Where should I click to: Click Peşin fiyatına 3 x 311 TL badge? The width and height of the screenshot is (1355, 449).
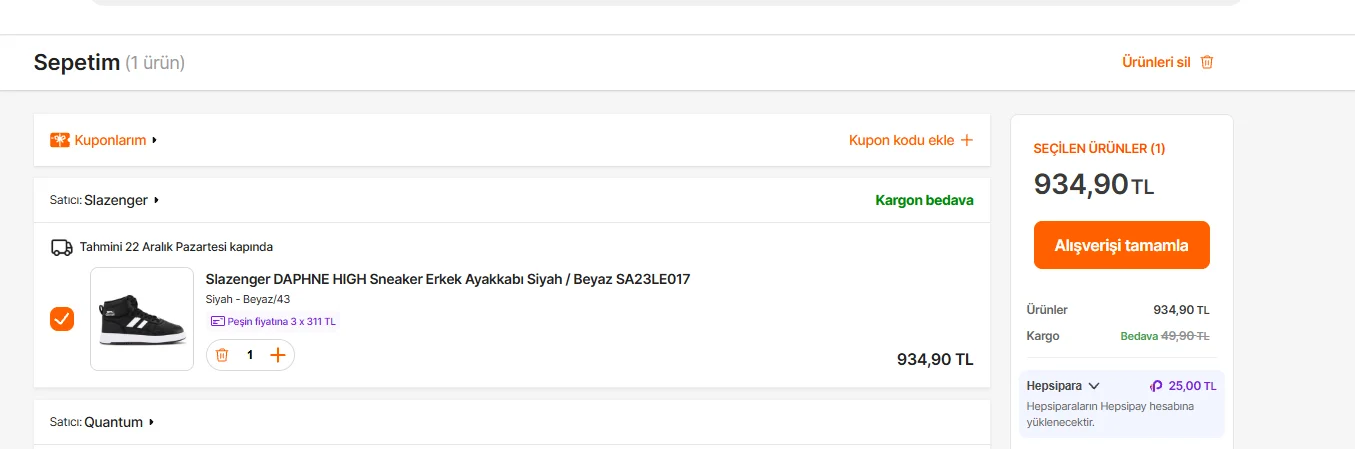click(274, 321)
